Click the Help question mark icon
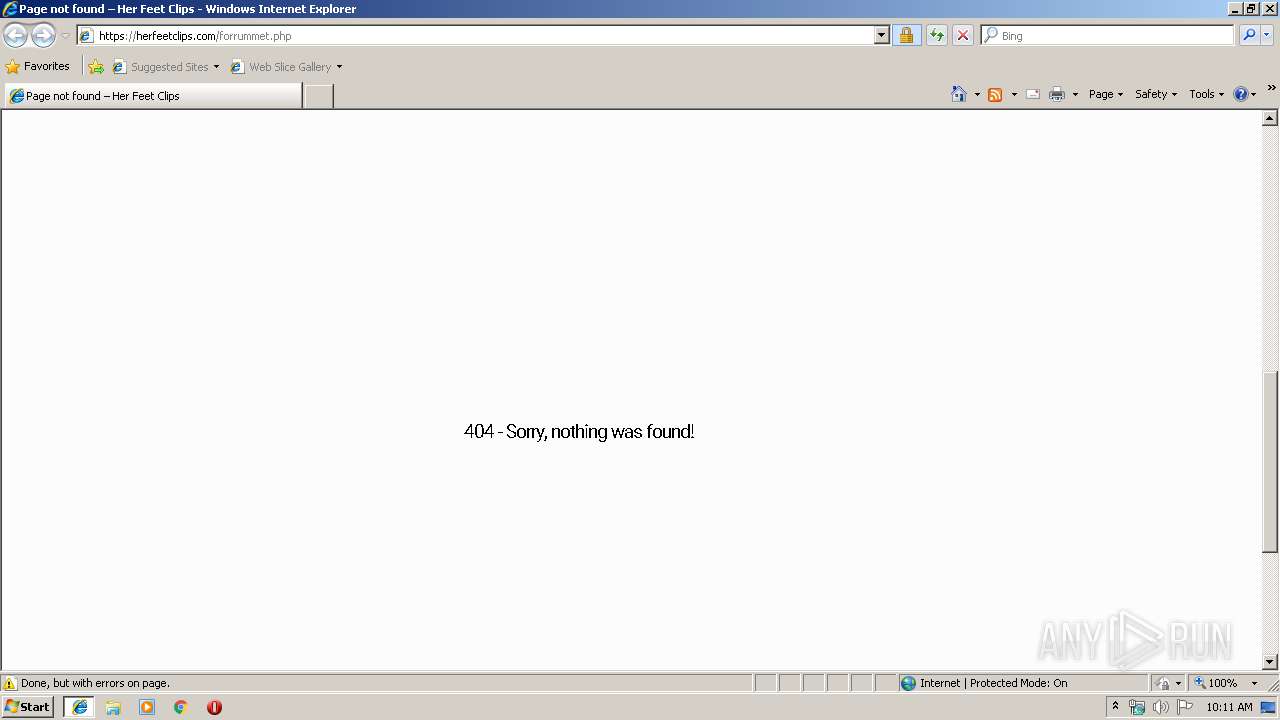This screenshot has height=720, width=1280. (x=1241, y=94)
